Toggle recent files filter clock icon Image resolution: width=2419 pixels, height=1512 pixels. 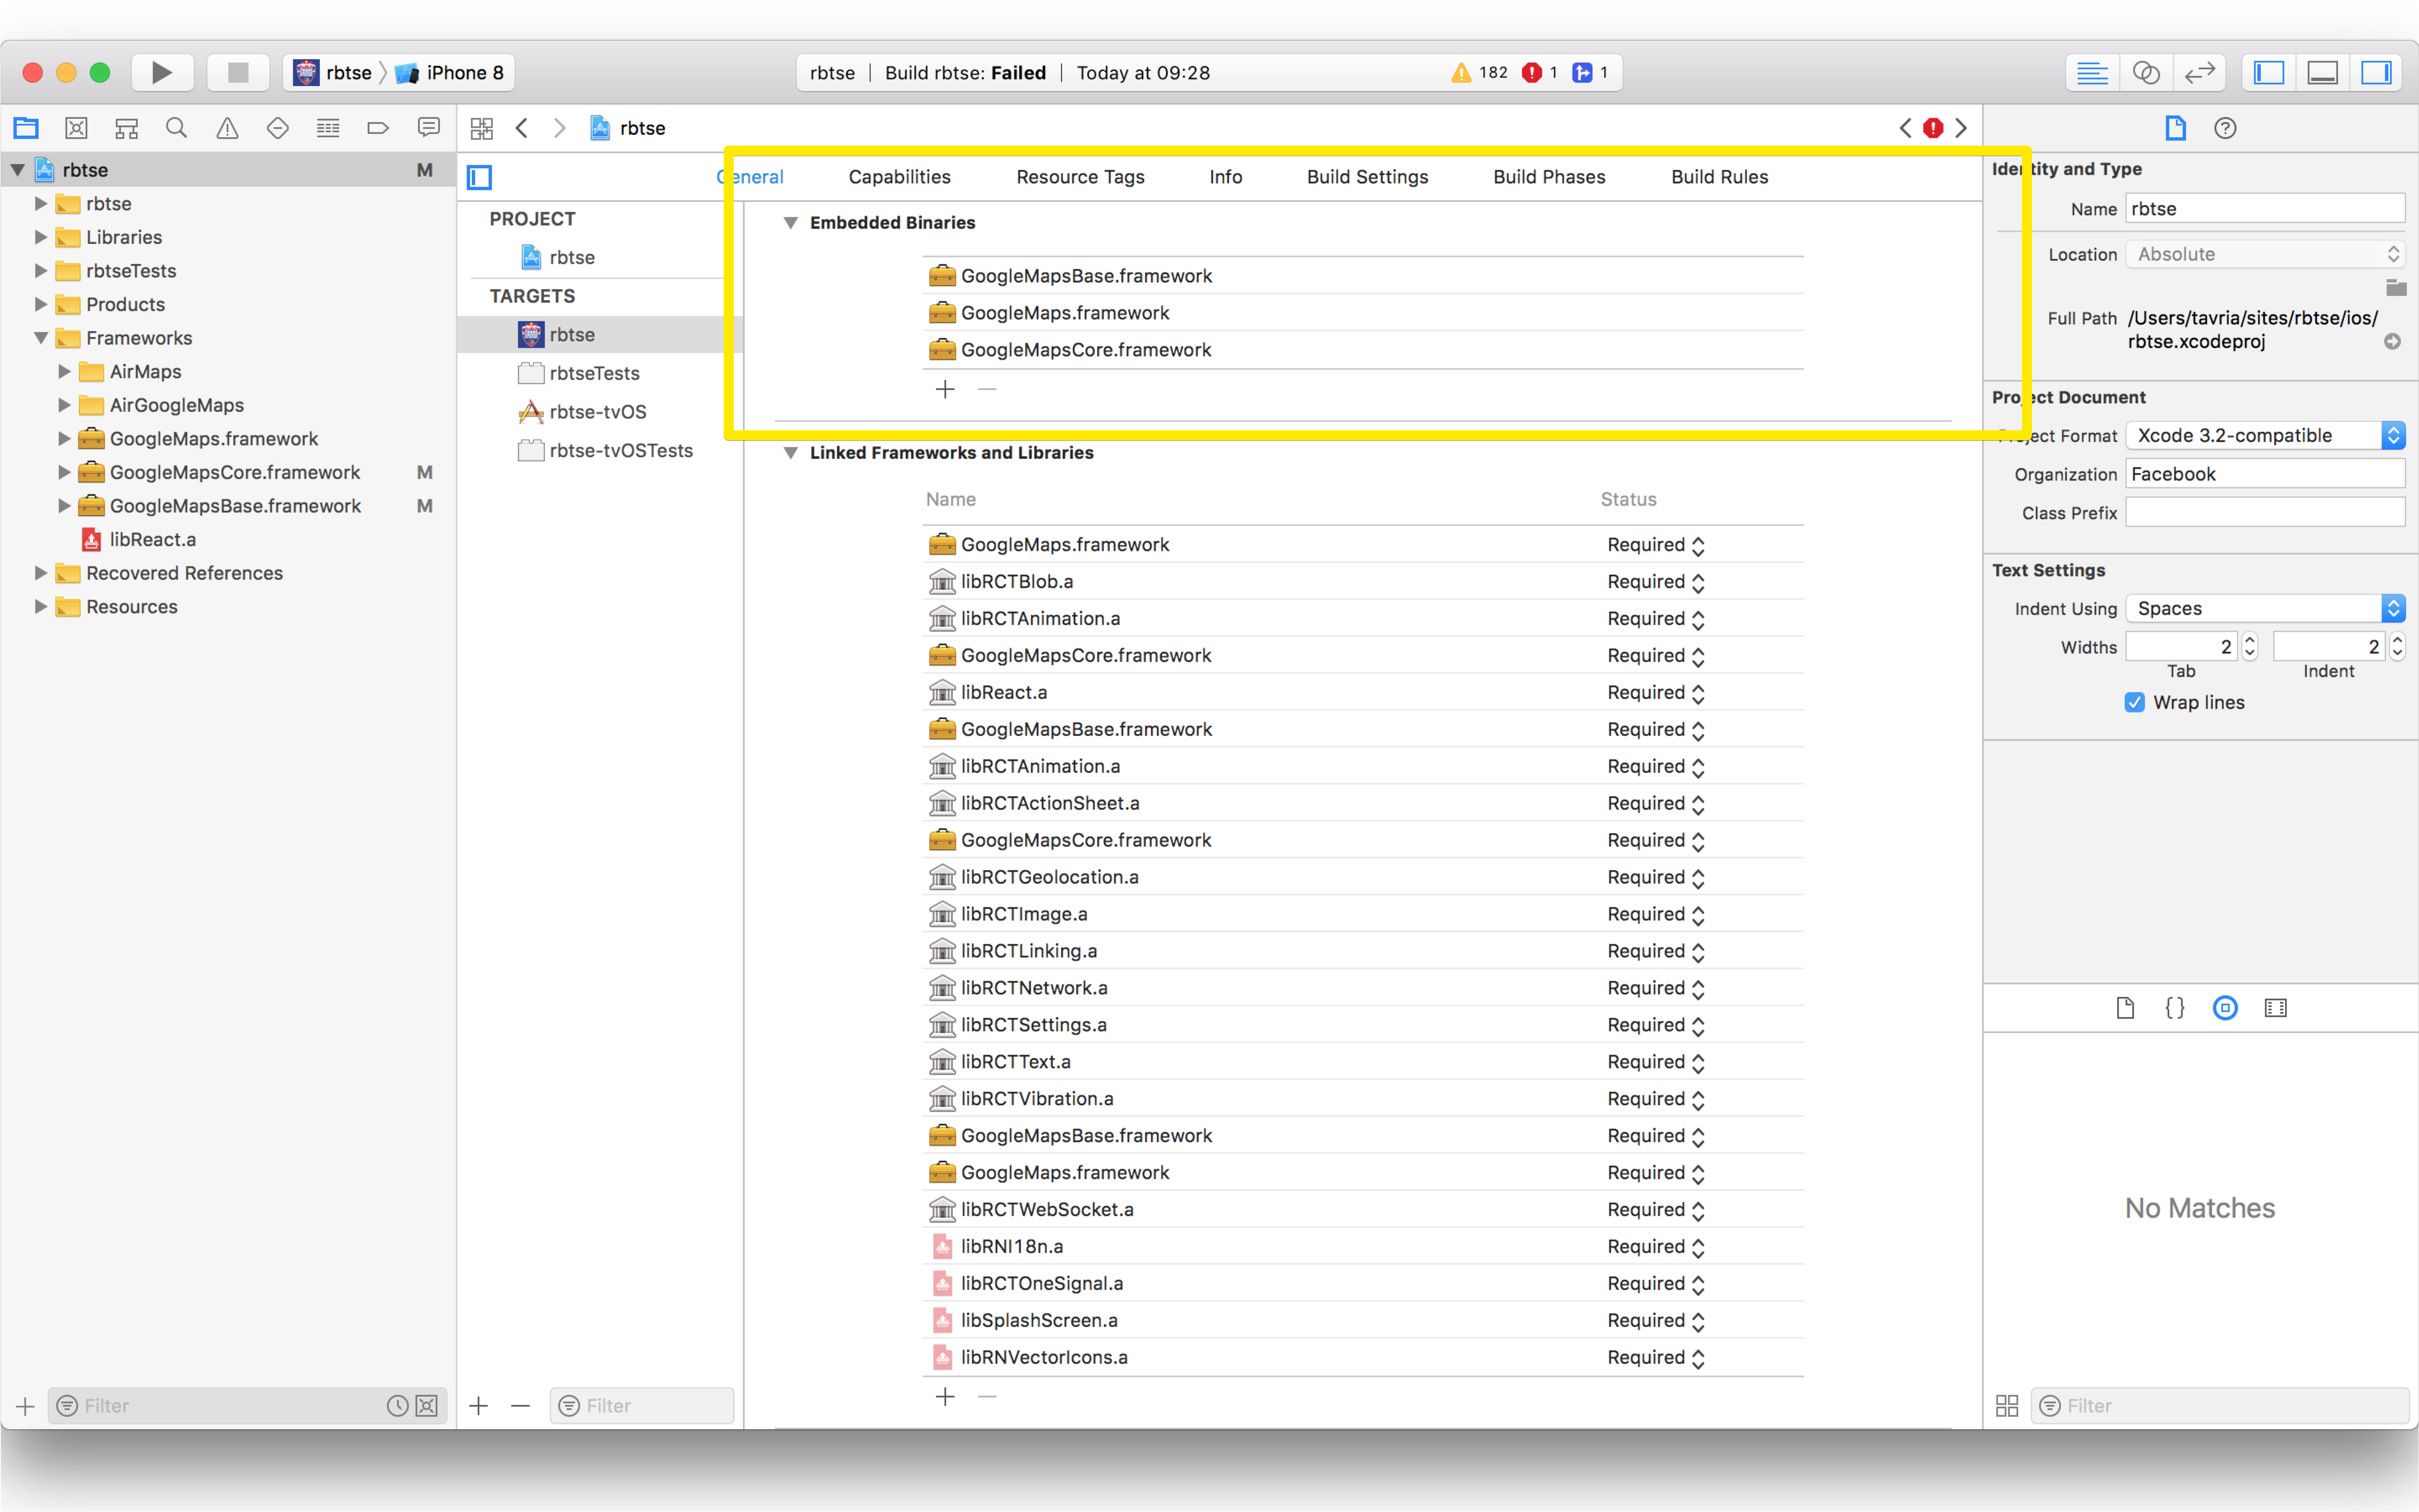pyautogui.click(x=397, y=1406)
